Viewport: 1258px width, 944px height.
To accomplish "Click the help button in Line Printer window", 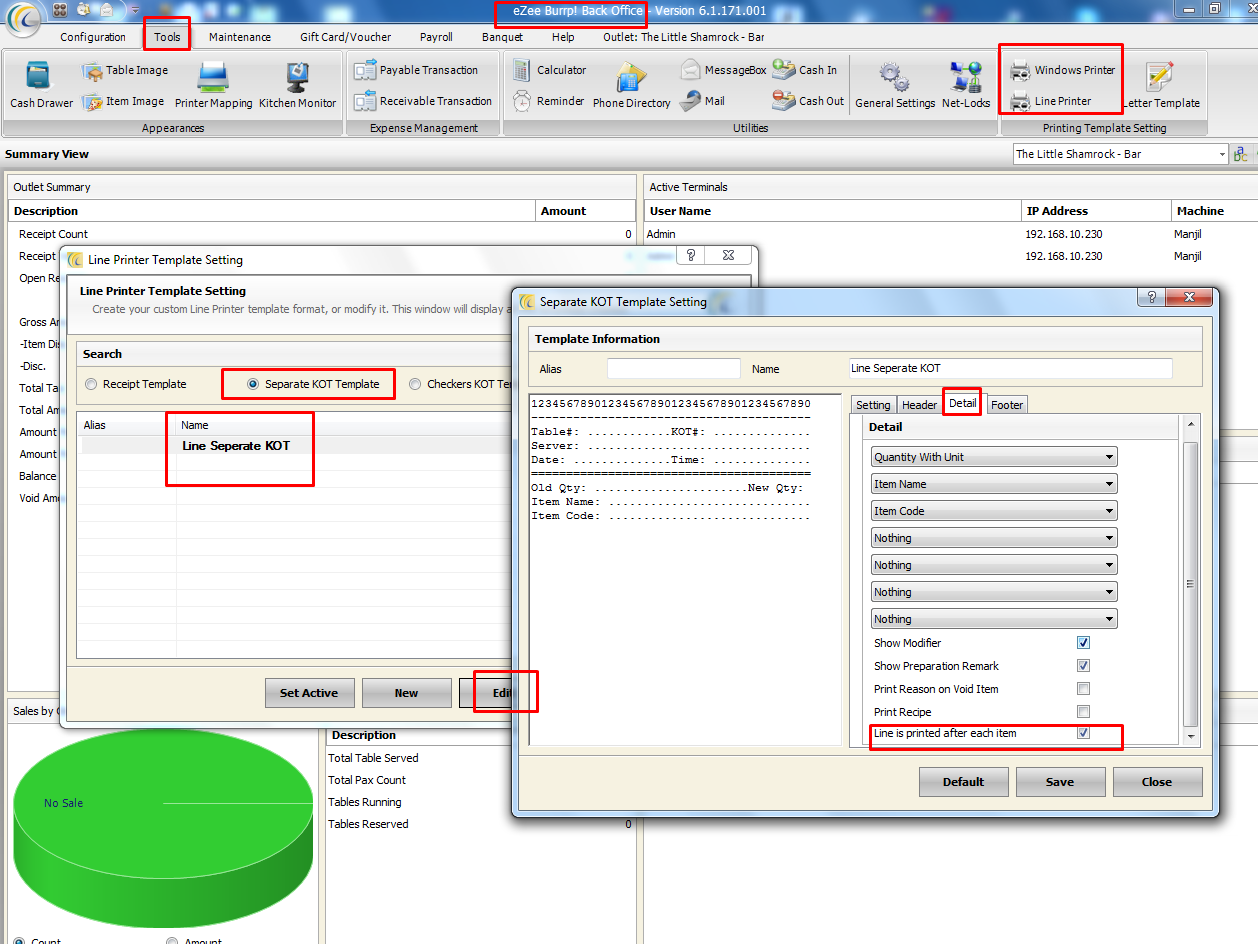I will coord(690,256).
